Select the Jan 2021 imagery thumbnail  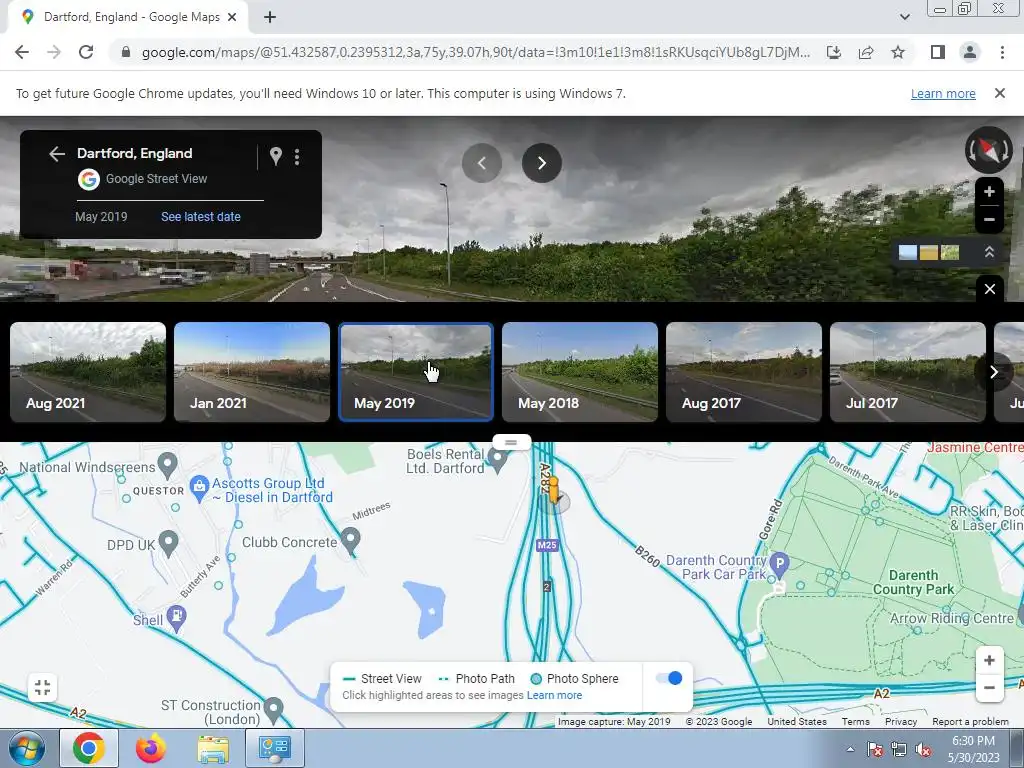coord(252,372)
